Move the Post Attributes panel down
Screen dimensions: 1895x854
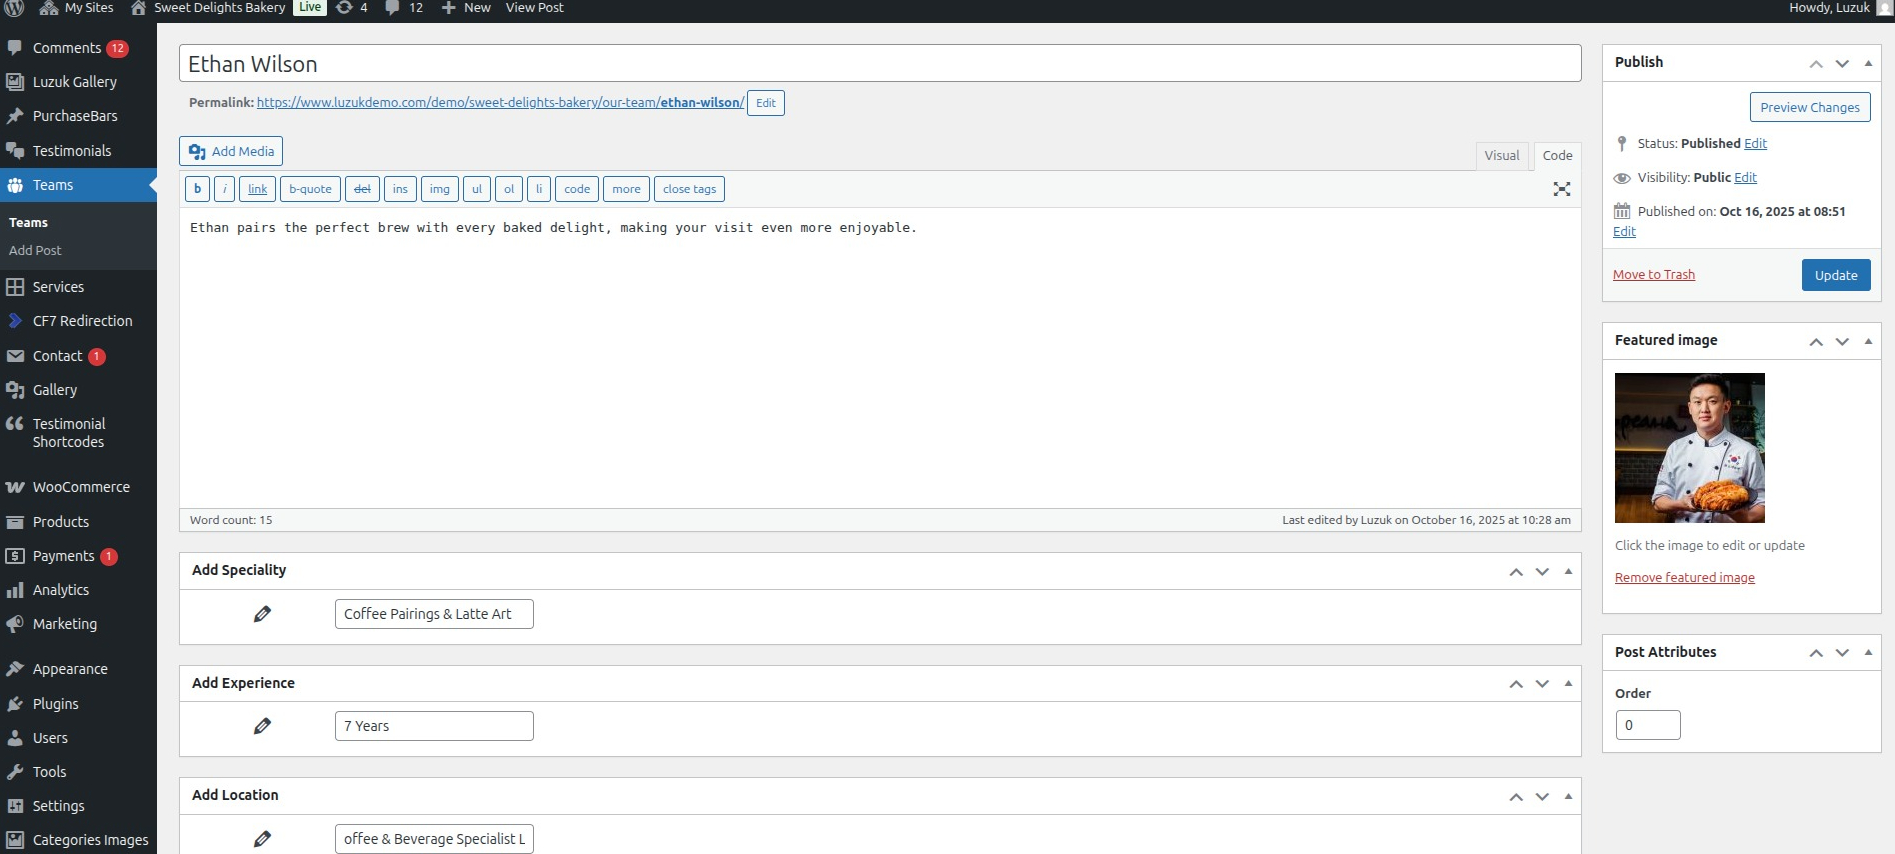pos(1842,653)
